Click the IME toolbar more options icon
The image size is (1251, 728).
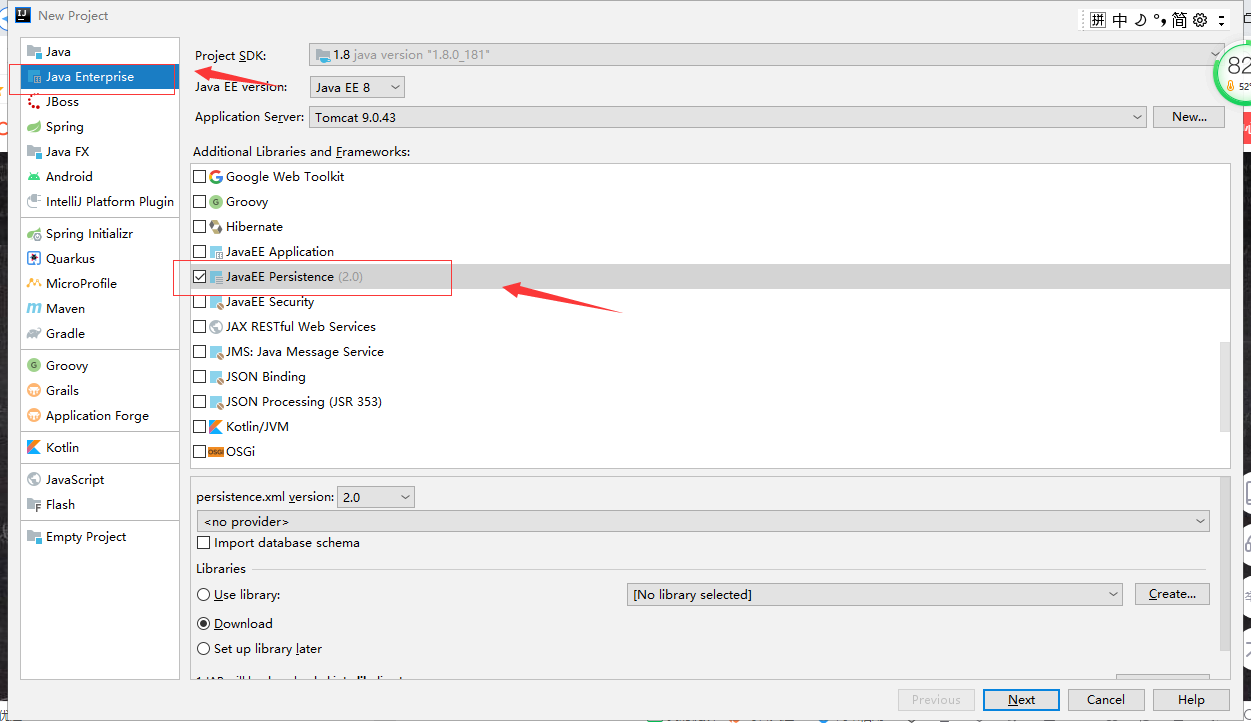click(1221, 20)
